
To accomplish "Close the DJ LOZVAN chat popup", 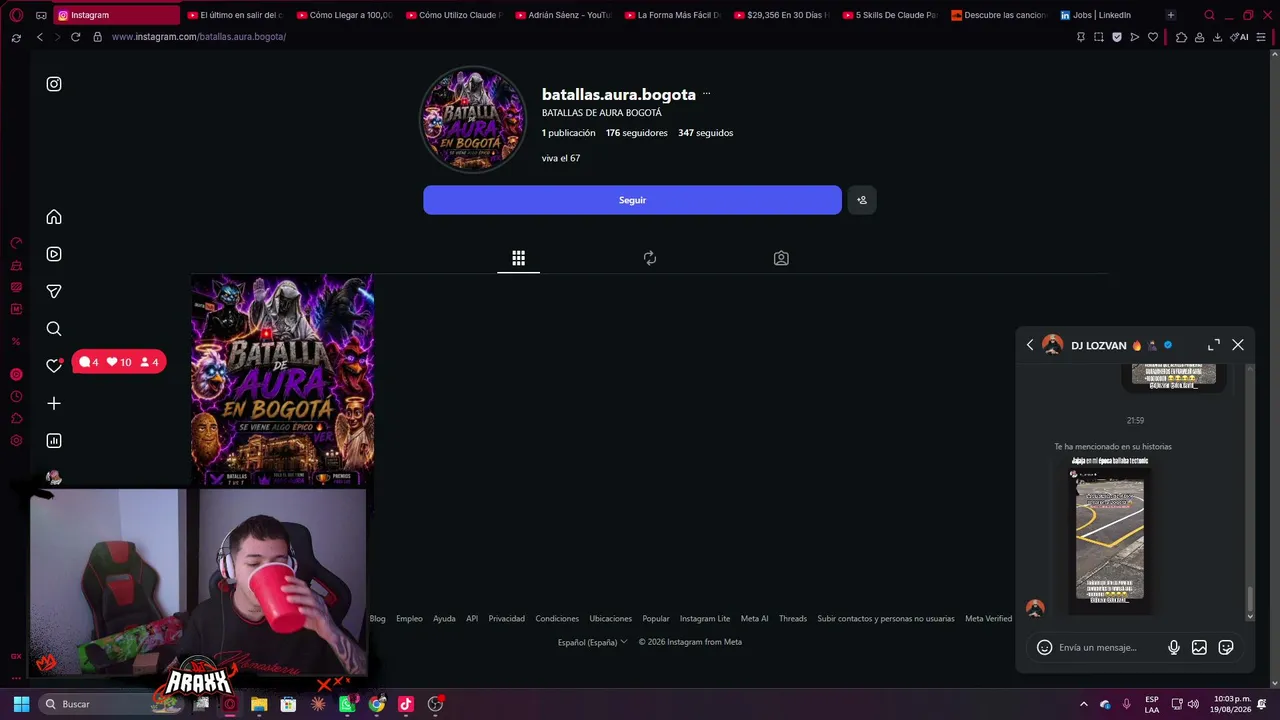I will coord(1238,345).
